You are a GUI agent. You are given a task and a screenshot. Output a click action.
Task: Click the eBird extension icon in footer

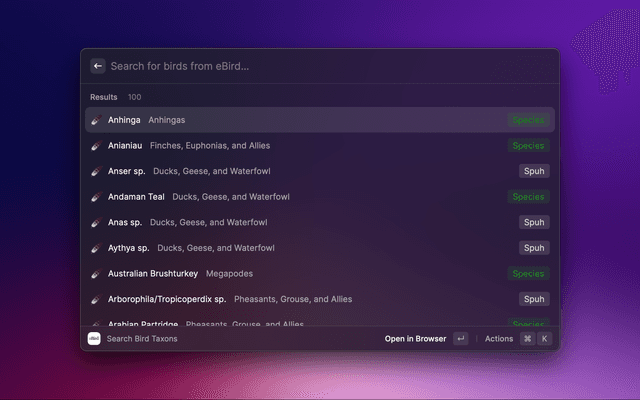tap(94, 339)
